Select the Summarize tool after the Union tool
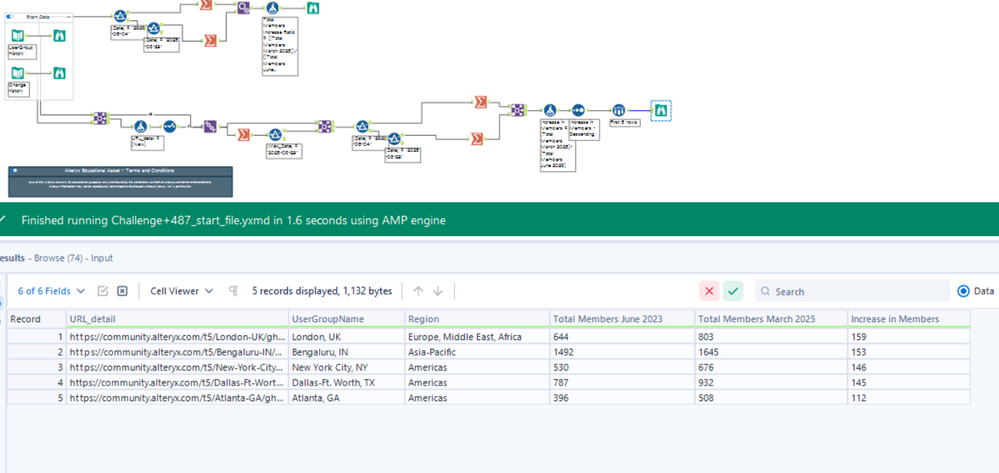 point(243,135)
